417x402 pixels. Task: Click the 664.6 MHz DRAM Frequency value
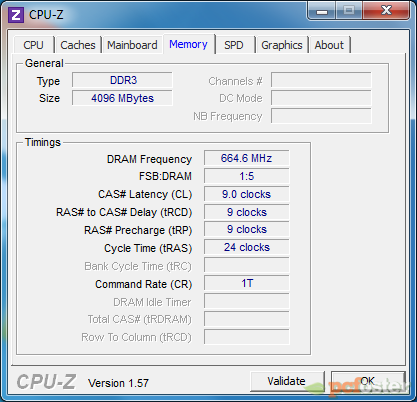tap(247, 158)
